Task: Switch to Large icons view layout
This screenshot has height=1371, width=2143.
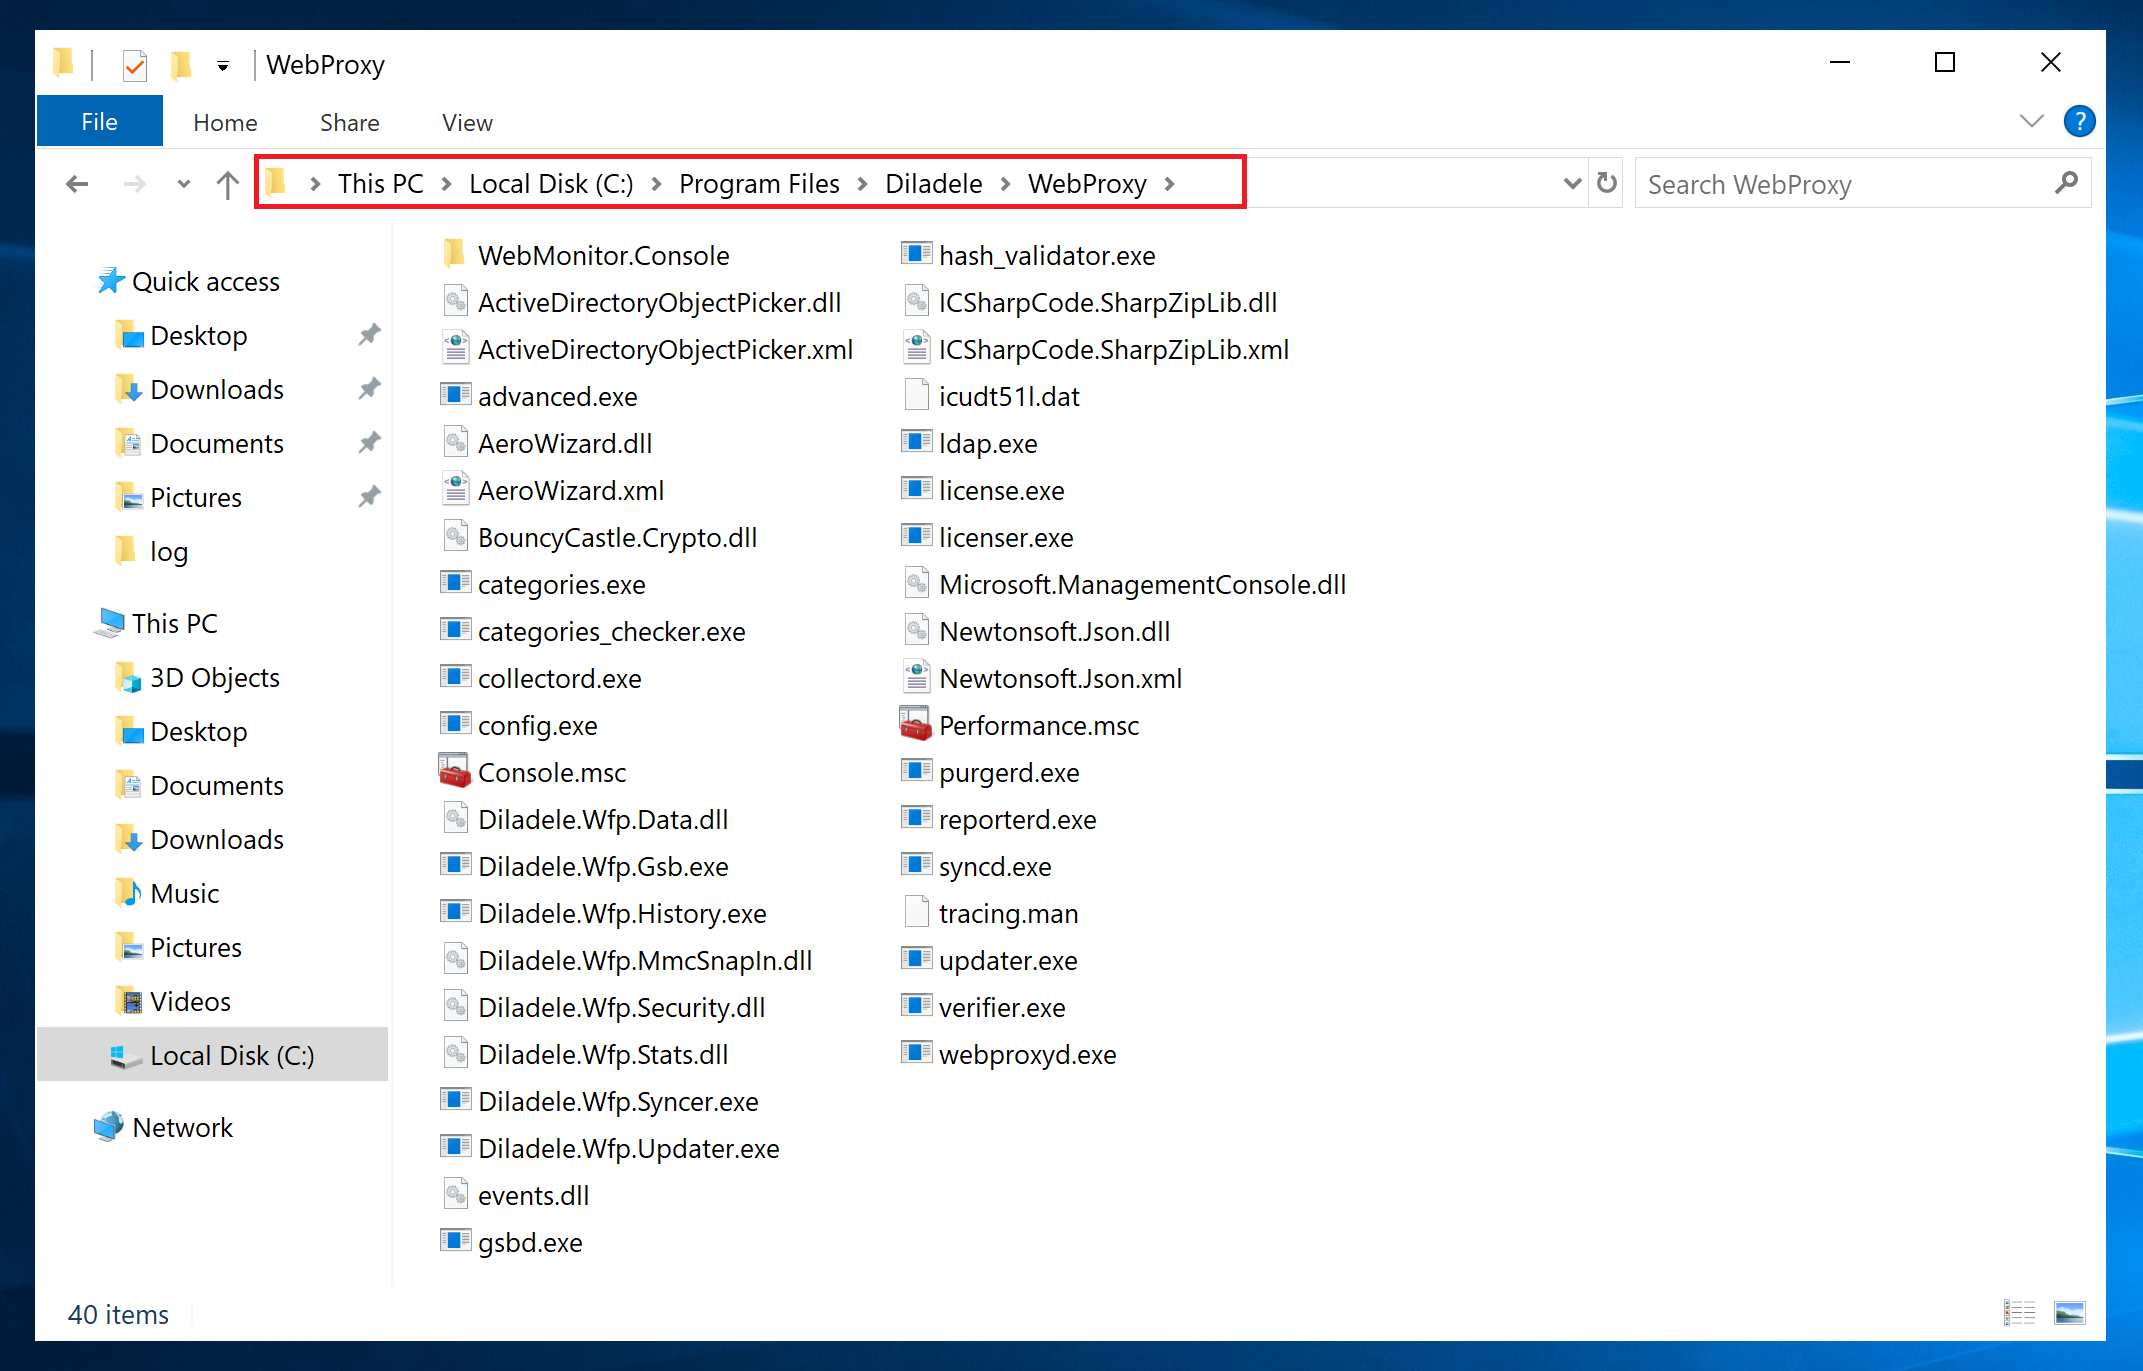Action: [2069, 1313]
